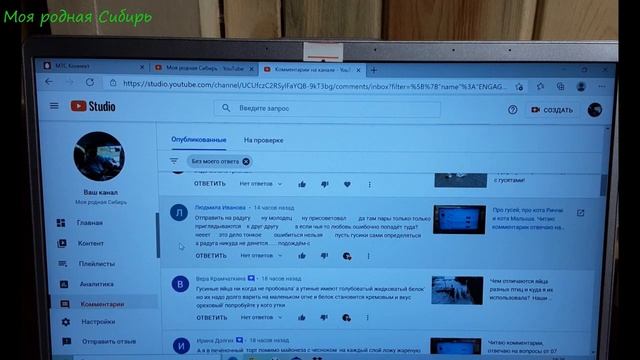Open Вера Крамчаткина commenter name link

tap(221, 278)
